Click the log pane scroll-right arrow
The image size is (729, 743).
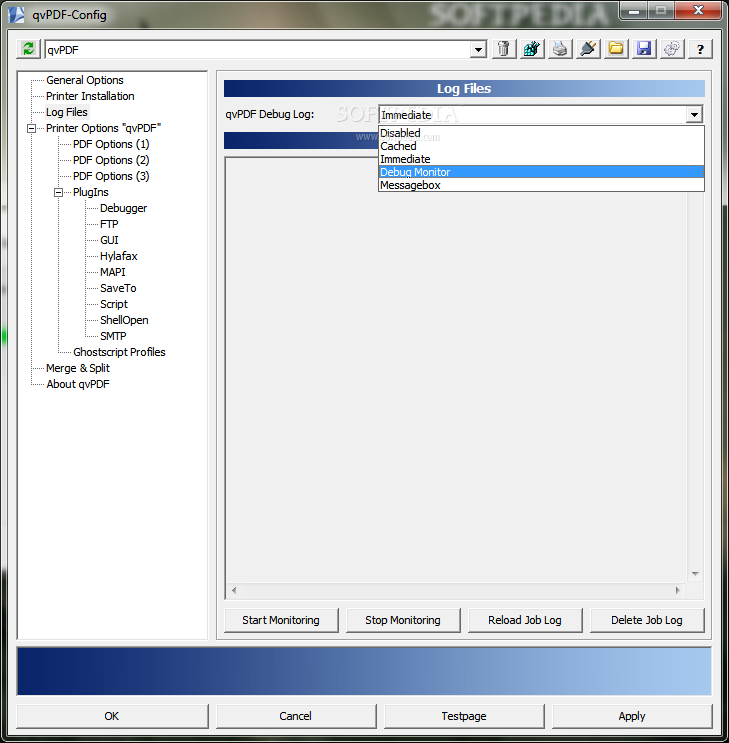pyautogui.click(x=678, y=590)
